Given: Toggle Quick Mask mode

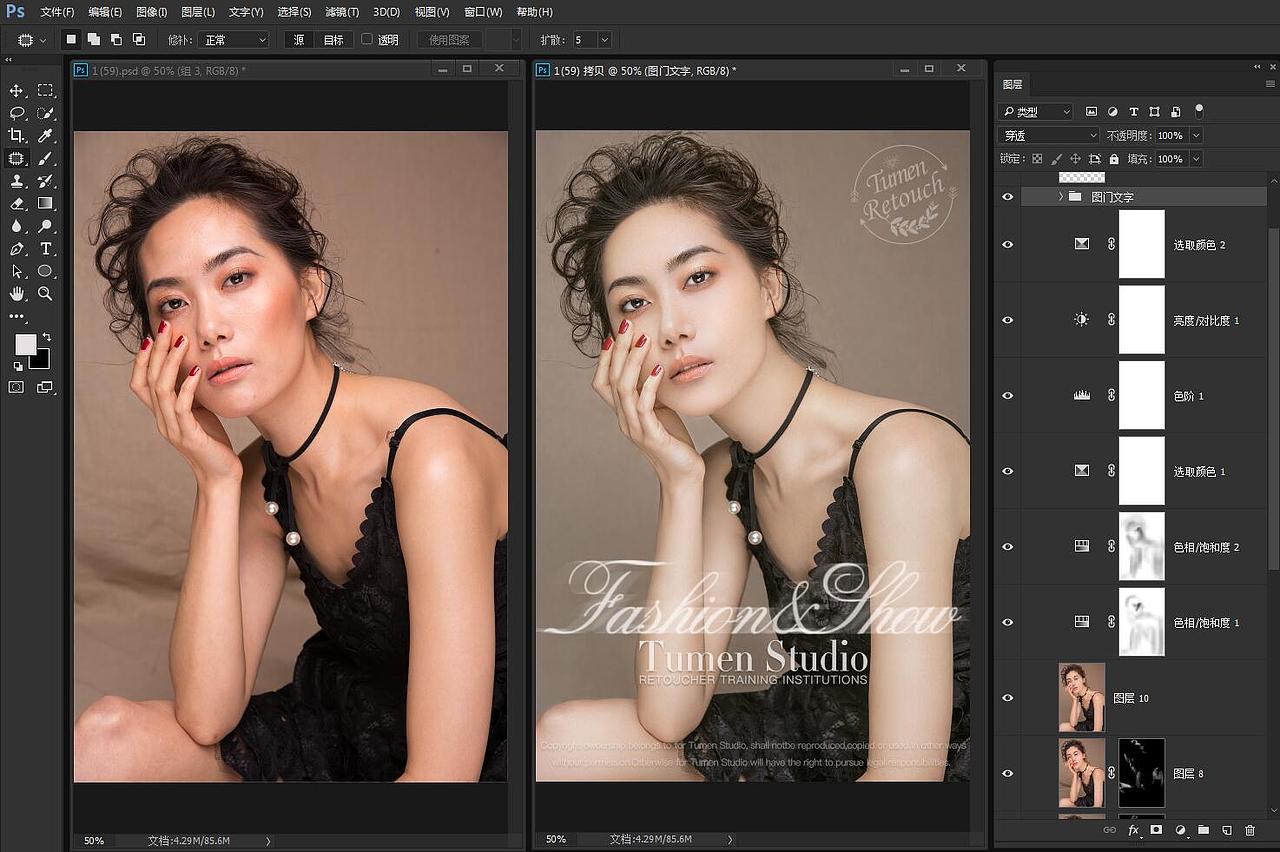Looking at the screenshot, I should tap(16, 387).
